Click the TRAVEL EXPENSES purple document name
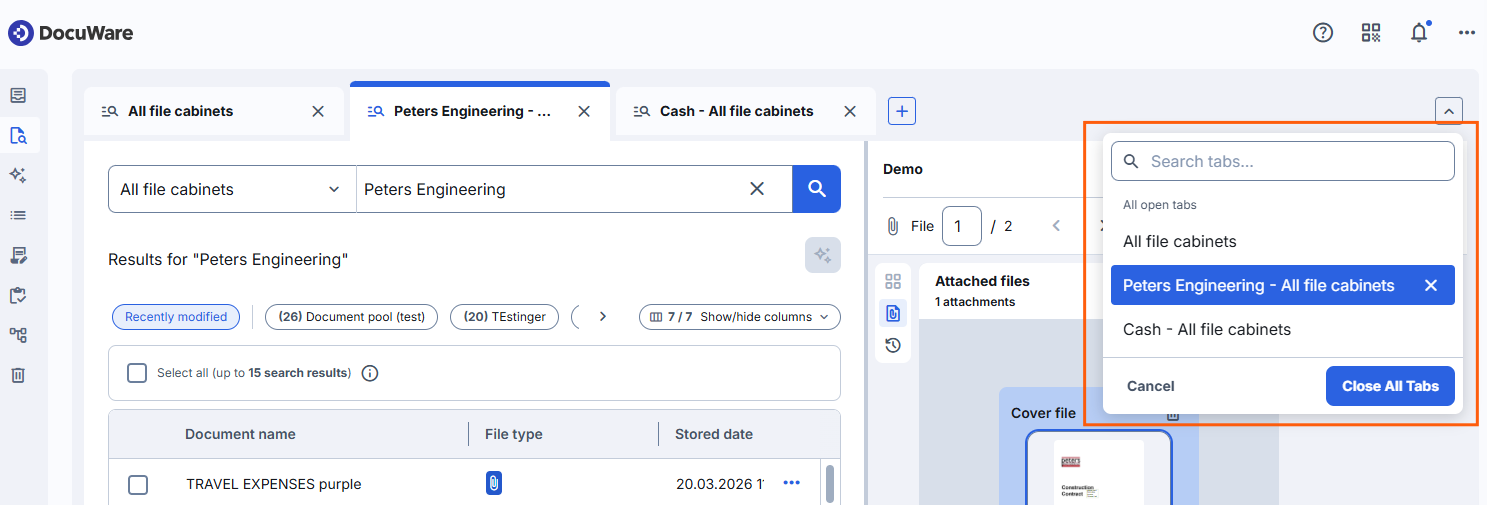The image size is (1487, 505). click(273, 484)
